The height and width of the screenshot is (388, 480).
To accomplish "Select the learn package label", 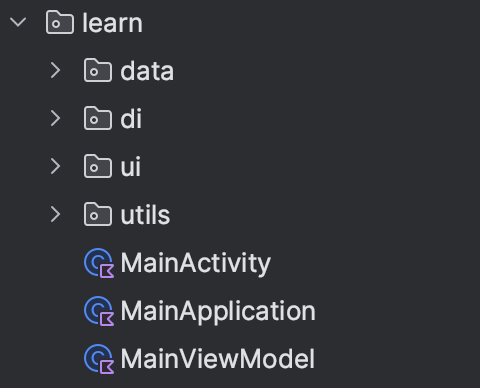I will (112, 23).
